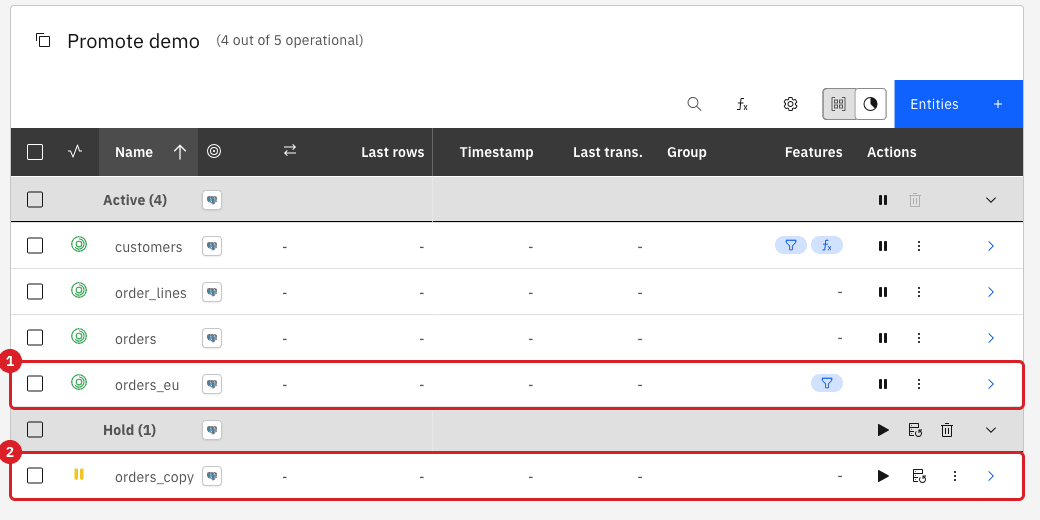Open settings gear in toolbar
This screenshot has height=520, width=1040.
coord(790,104)
